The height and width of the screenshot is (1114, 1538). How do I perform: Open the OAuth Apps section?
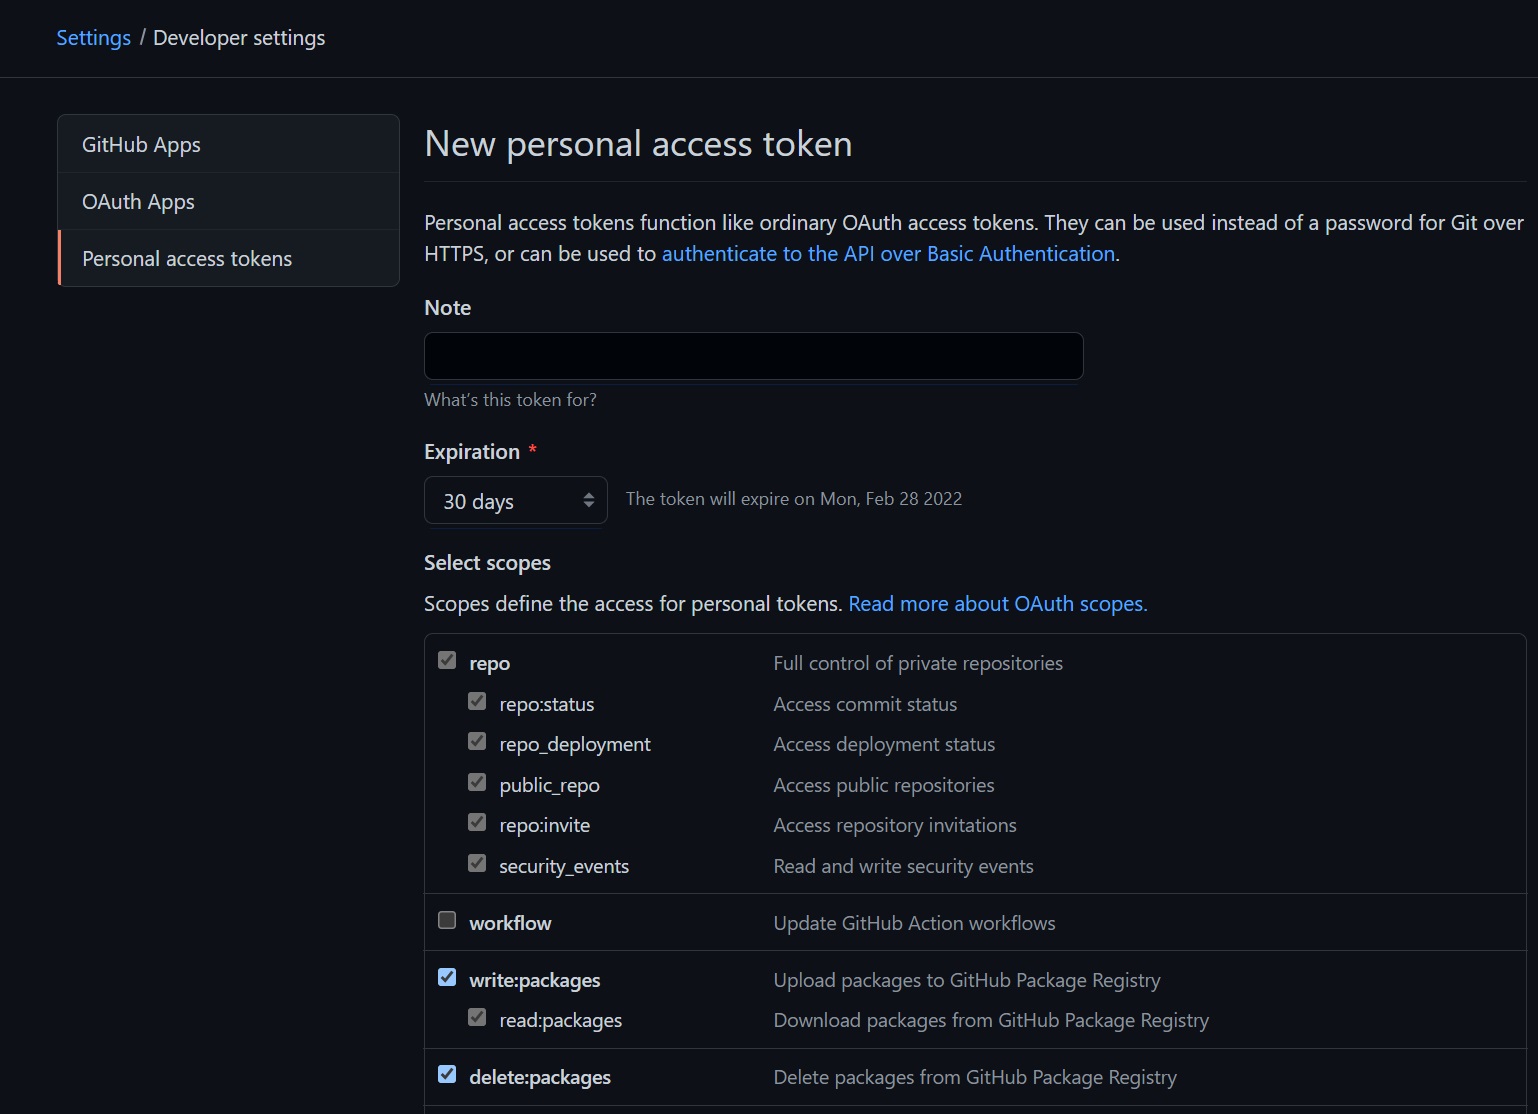point(138,202)
